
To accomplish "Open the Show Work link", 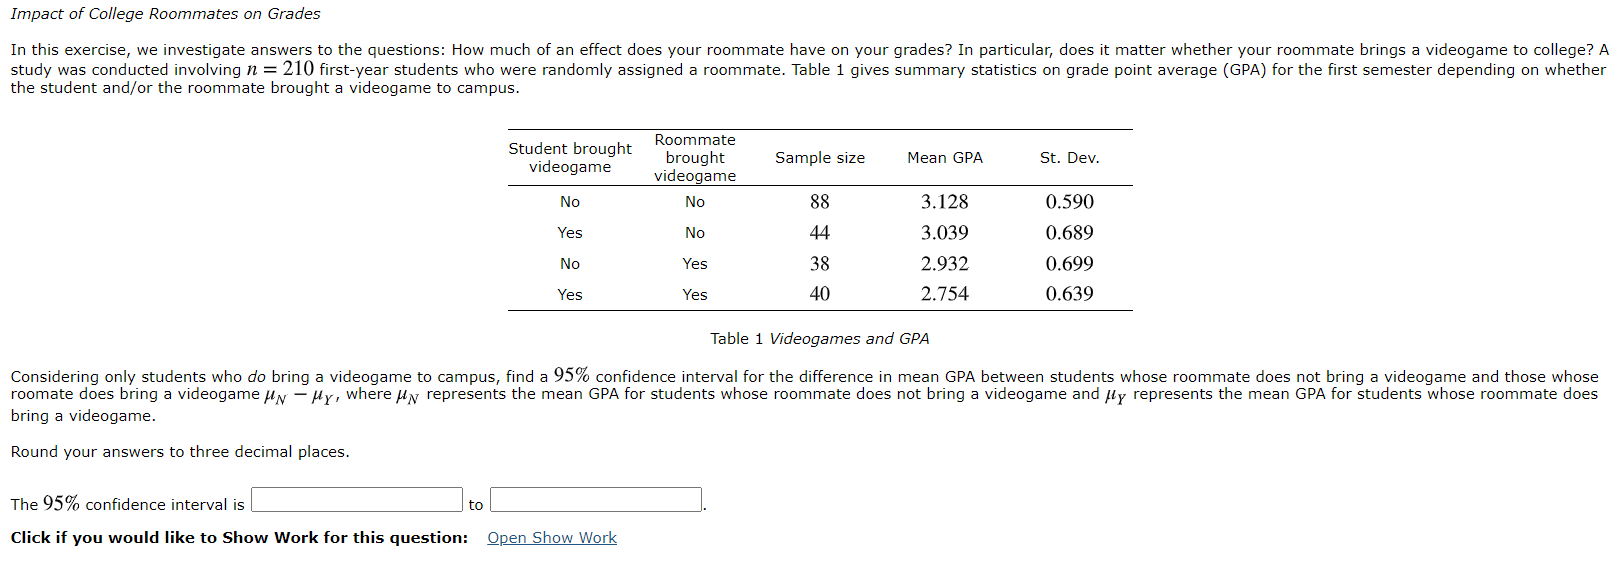I will (552, 538).
